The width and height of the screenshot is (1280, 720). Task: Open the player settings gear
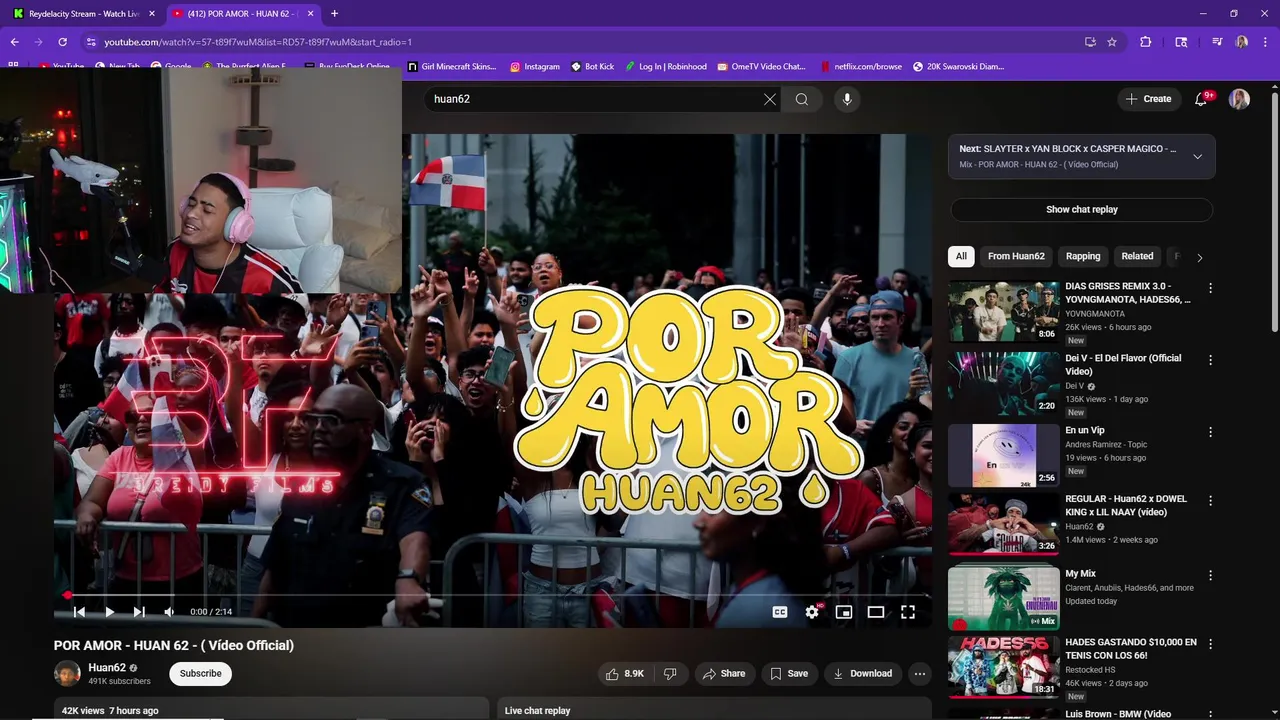coord(812,612)
